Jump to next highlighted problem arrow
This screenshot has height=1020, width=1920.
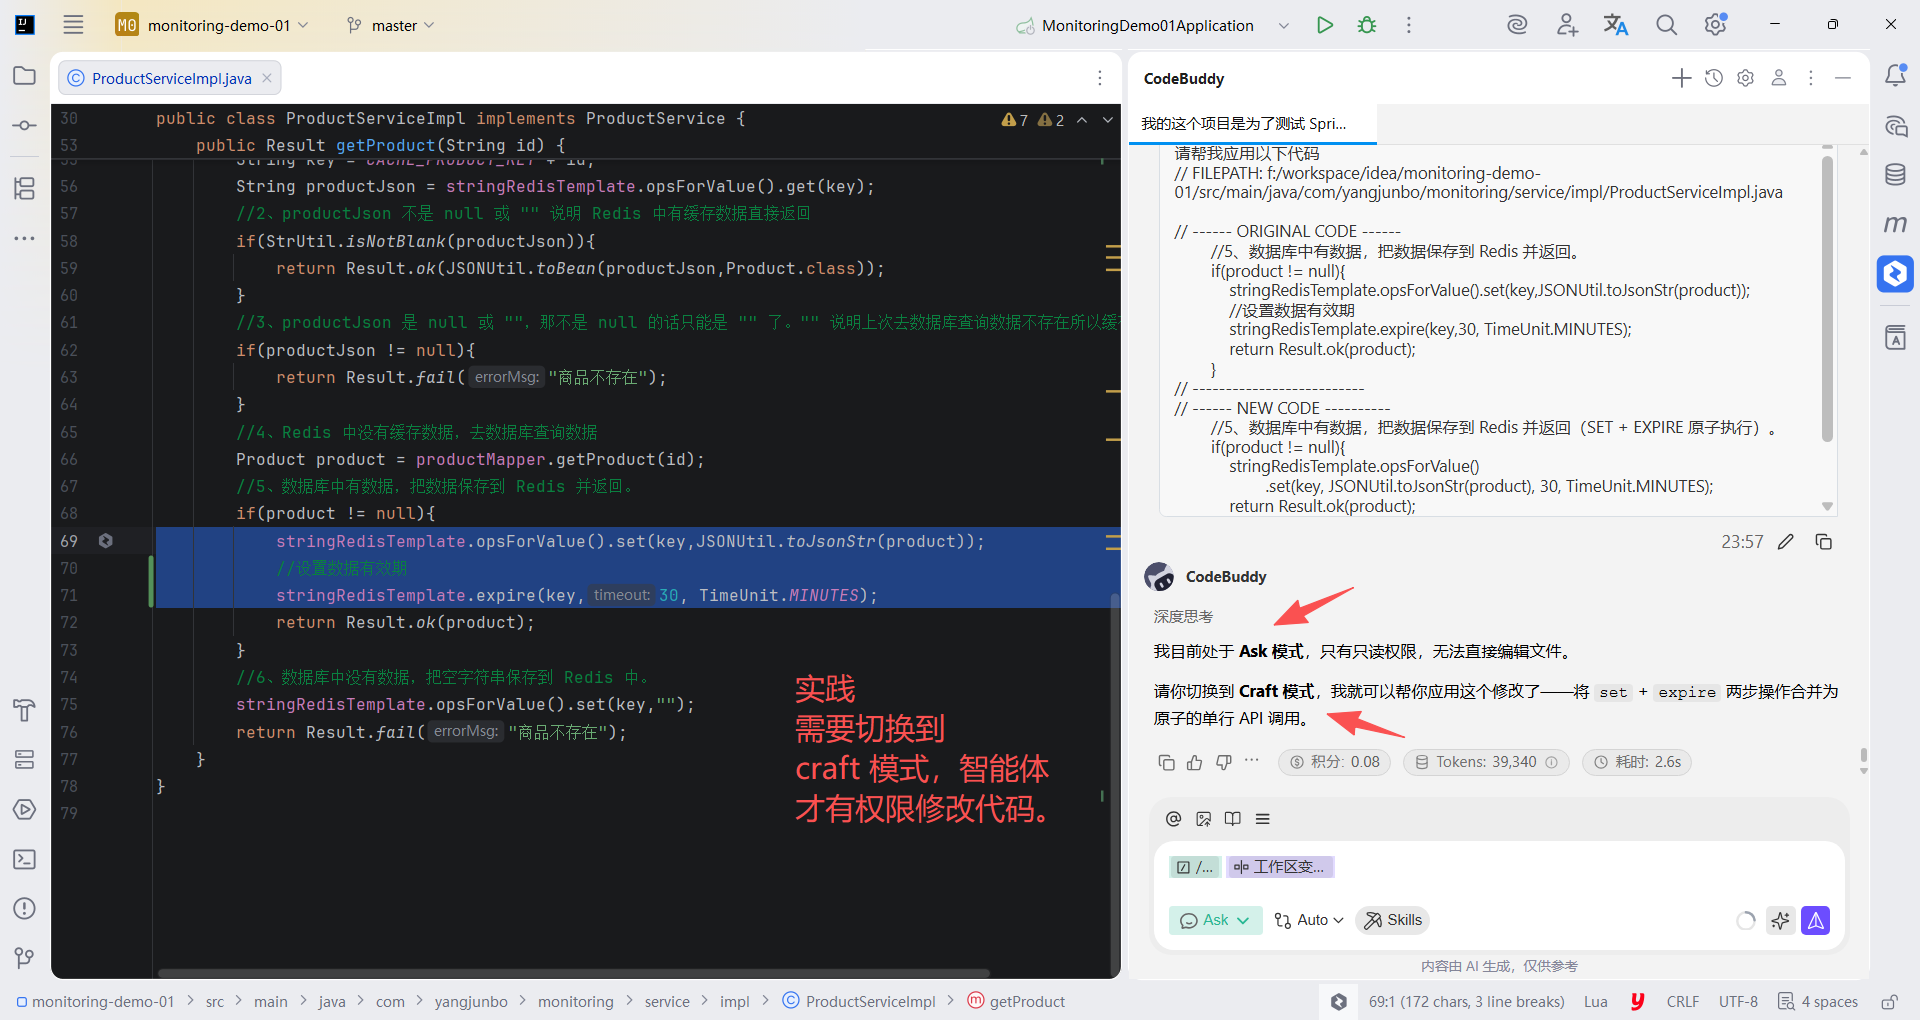[1108, 120]
